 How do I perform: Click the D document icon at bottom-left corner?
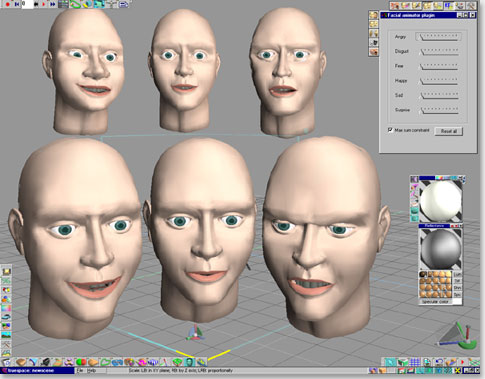coord(7,362)
